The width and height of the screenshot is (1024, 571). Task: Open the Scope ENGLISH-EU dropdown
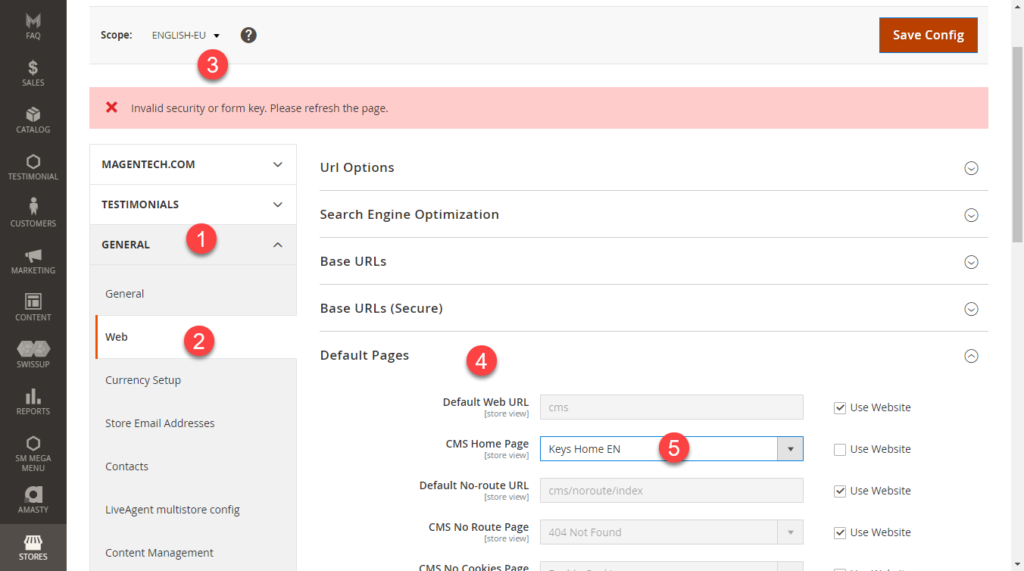[186, 35]
